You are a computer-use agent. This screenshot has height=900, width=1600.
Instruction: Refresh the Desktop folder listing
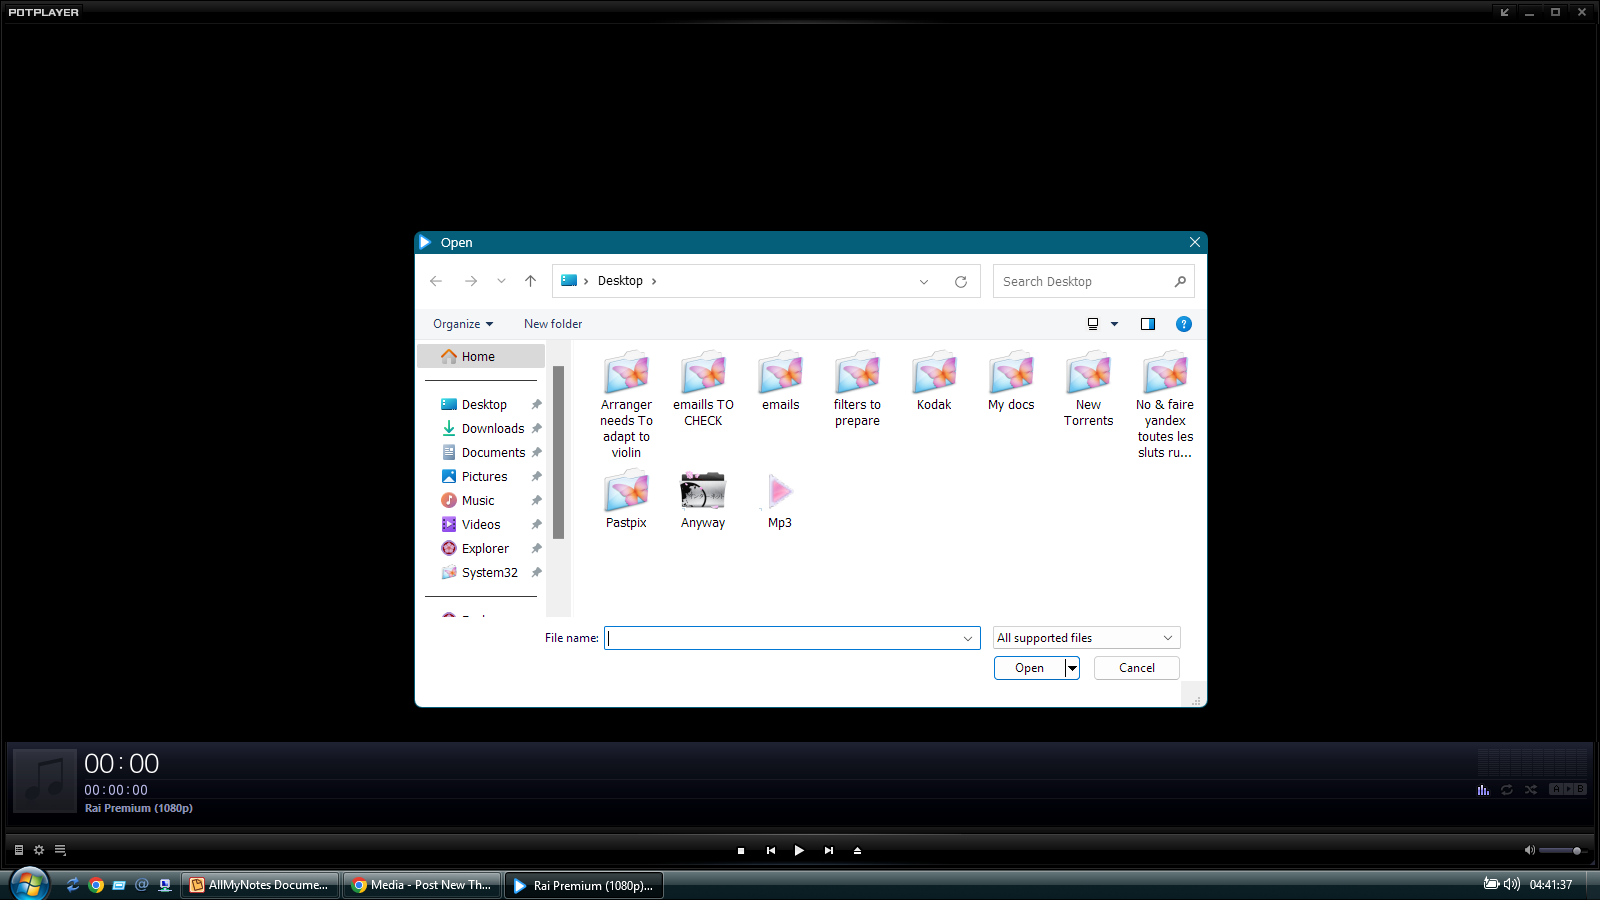point(961,282)
